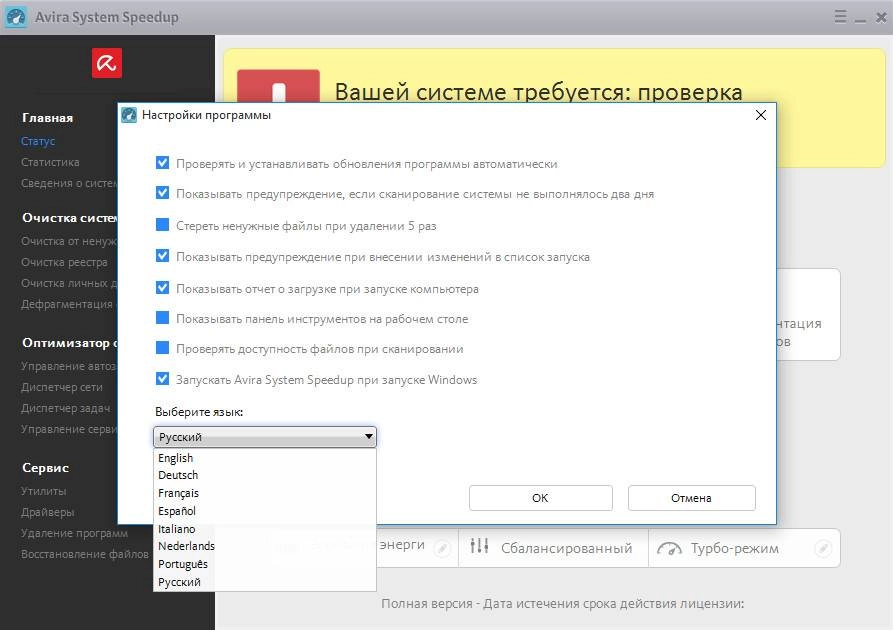Viewport: 893px width, 630px height.
Task: Select Italiano in the language list
Action: pyautogui.click(x=265, y=529)
